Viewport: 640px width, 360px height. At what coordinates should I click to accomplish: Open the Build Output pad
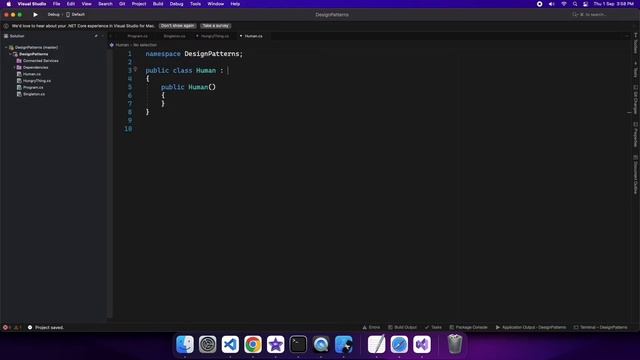coord(402,327)
